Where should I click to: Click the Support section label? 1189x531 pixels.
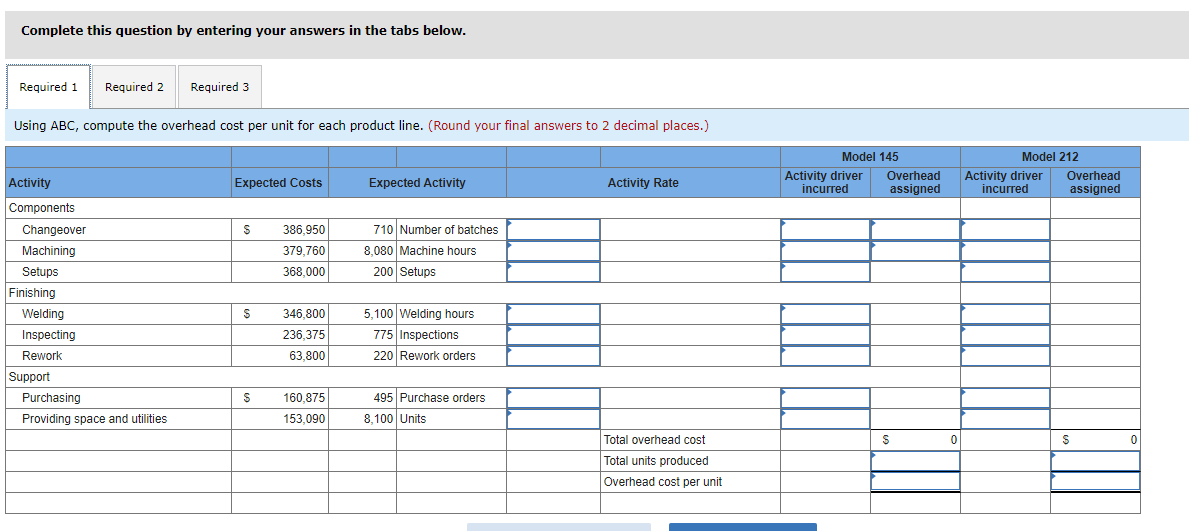pyautogui.click(x=30, y=377)
